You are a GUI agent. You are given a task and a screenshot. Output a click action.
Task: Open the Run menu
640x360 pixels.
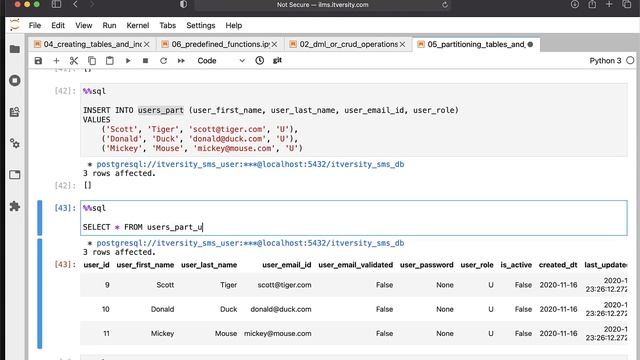[x=109, y=25]
